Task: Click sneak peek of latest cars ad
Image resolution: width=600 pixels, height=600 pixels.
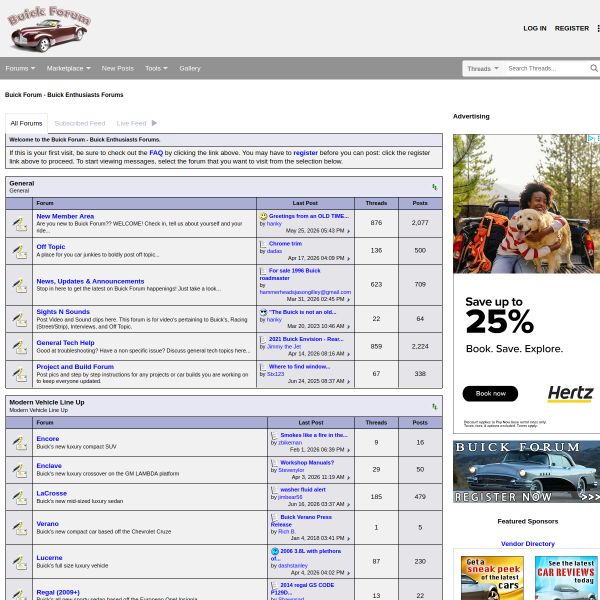Action: (492, 578)
